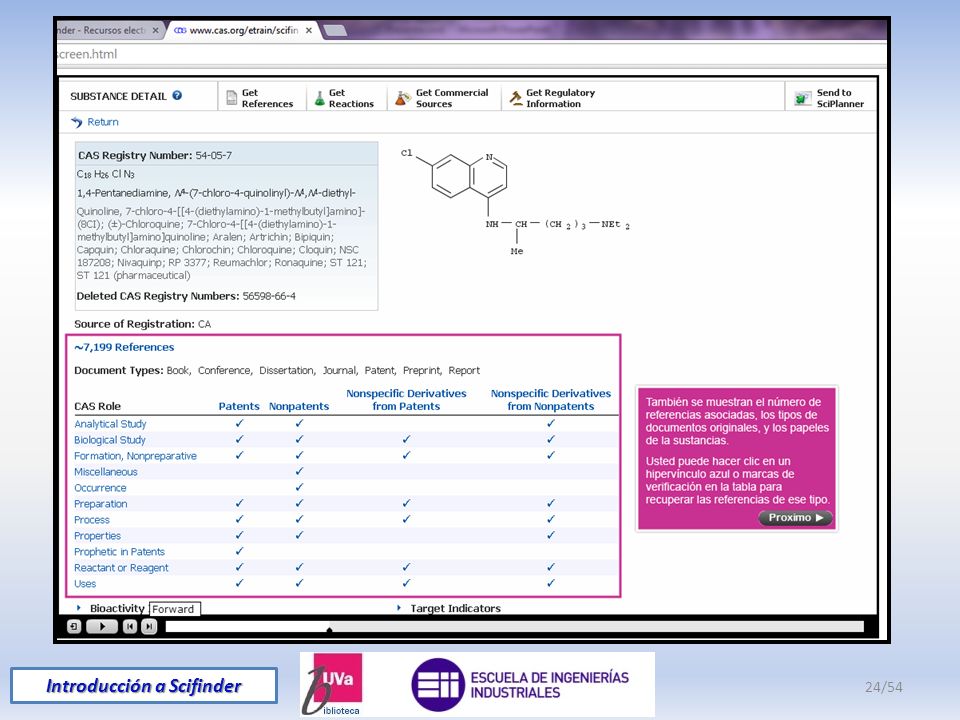
Task: Open Nonspecific Derivatives from Patents header link
Action: click(407, 400)
